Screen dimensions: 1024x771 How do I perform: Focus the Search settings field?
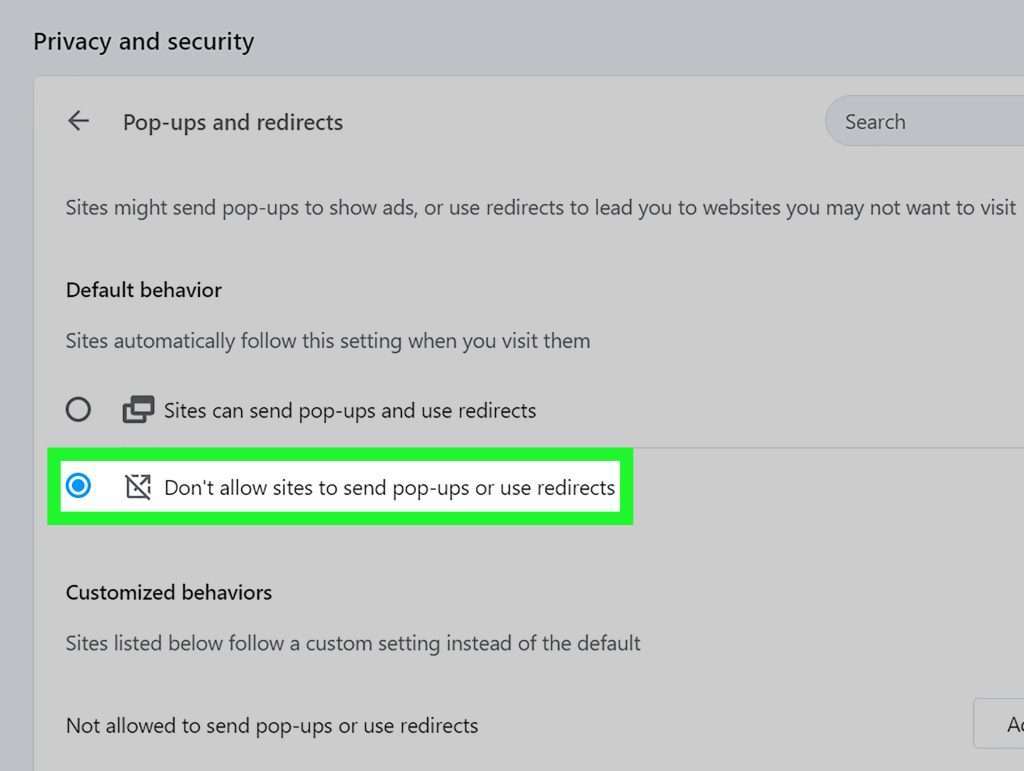pyautogui.click(x=924, y=121)
